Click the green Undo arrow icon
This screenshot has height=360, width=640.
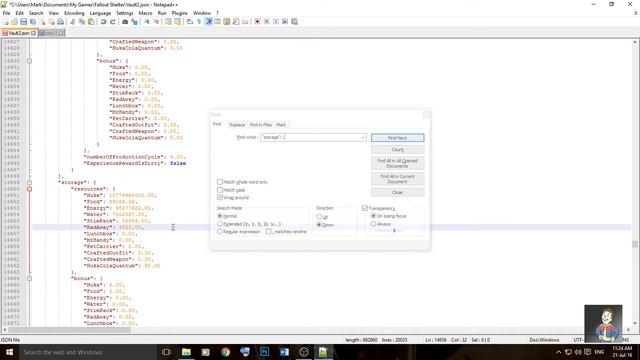pos(103,22)
